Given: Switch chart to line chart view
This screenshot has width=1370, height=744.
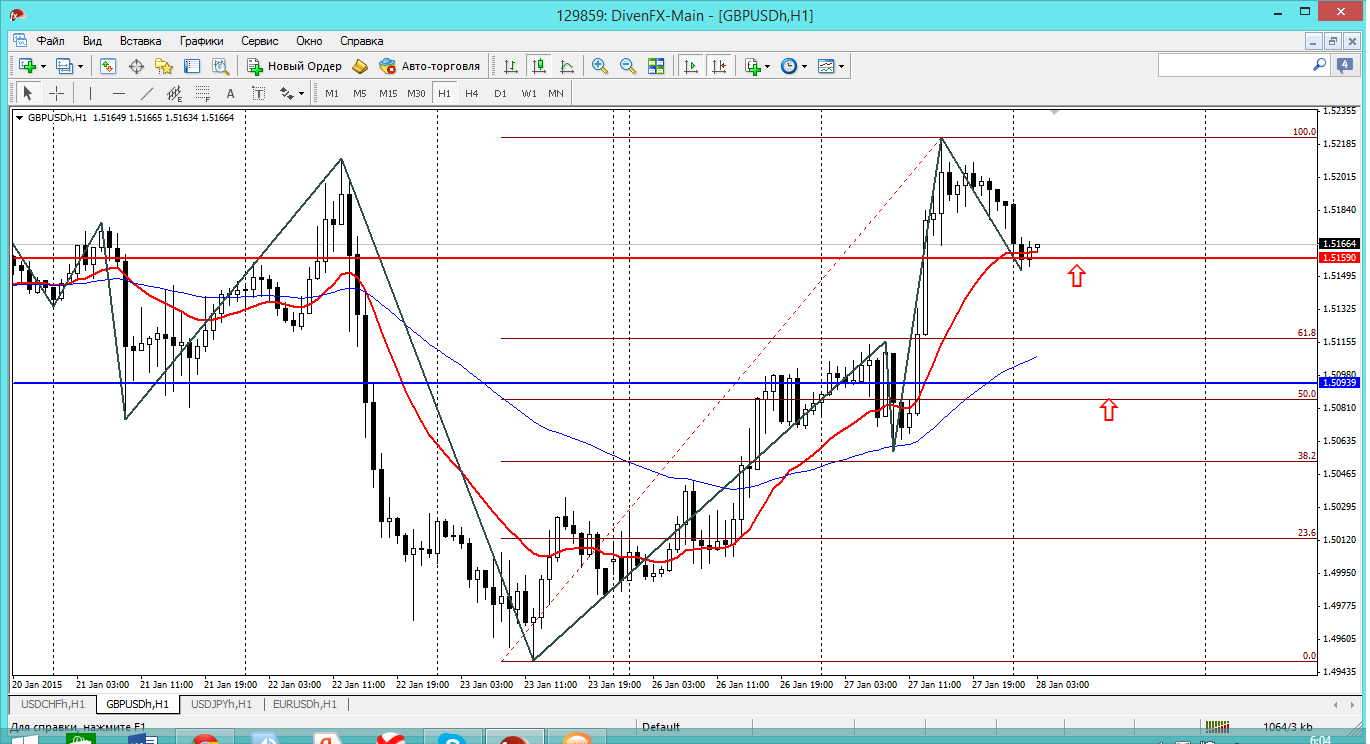Looking at the screenshot, I should [567, 66].
